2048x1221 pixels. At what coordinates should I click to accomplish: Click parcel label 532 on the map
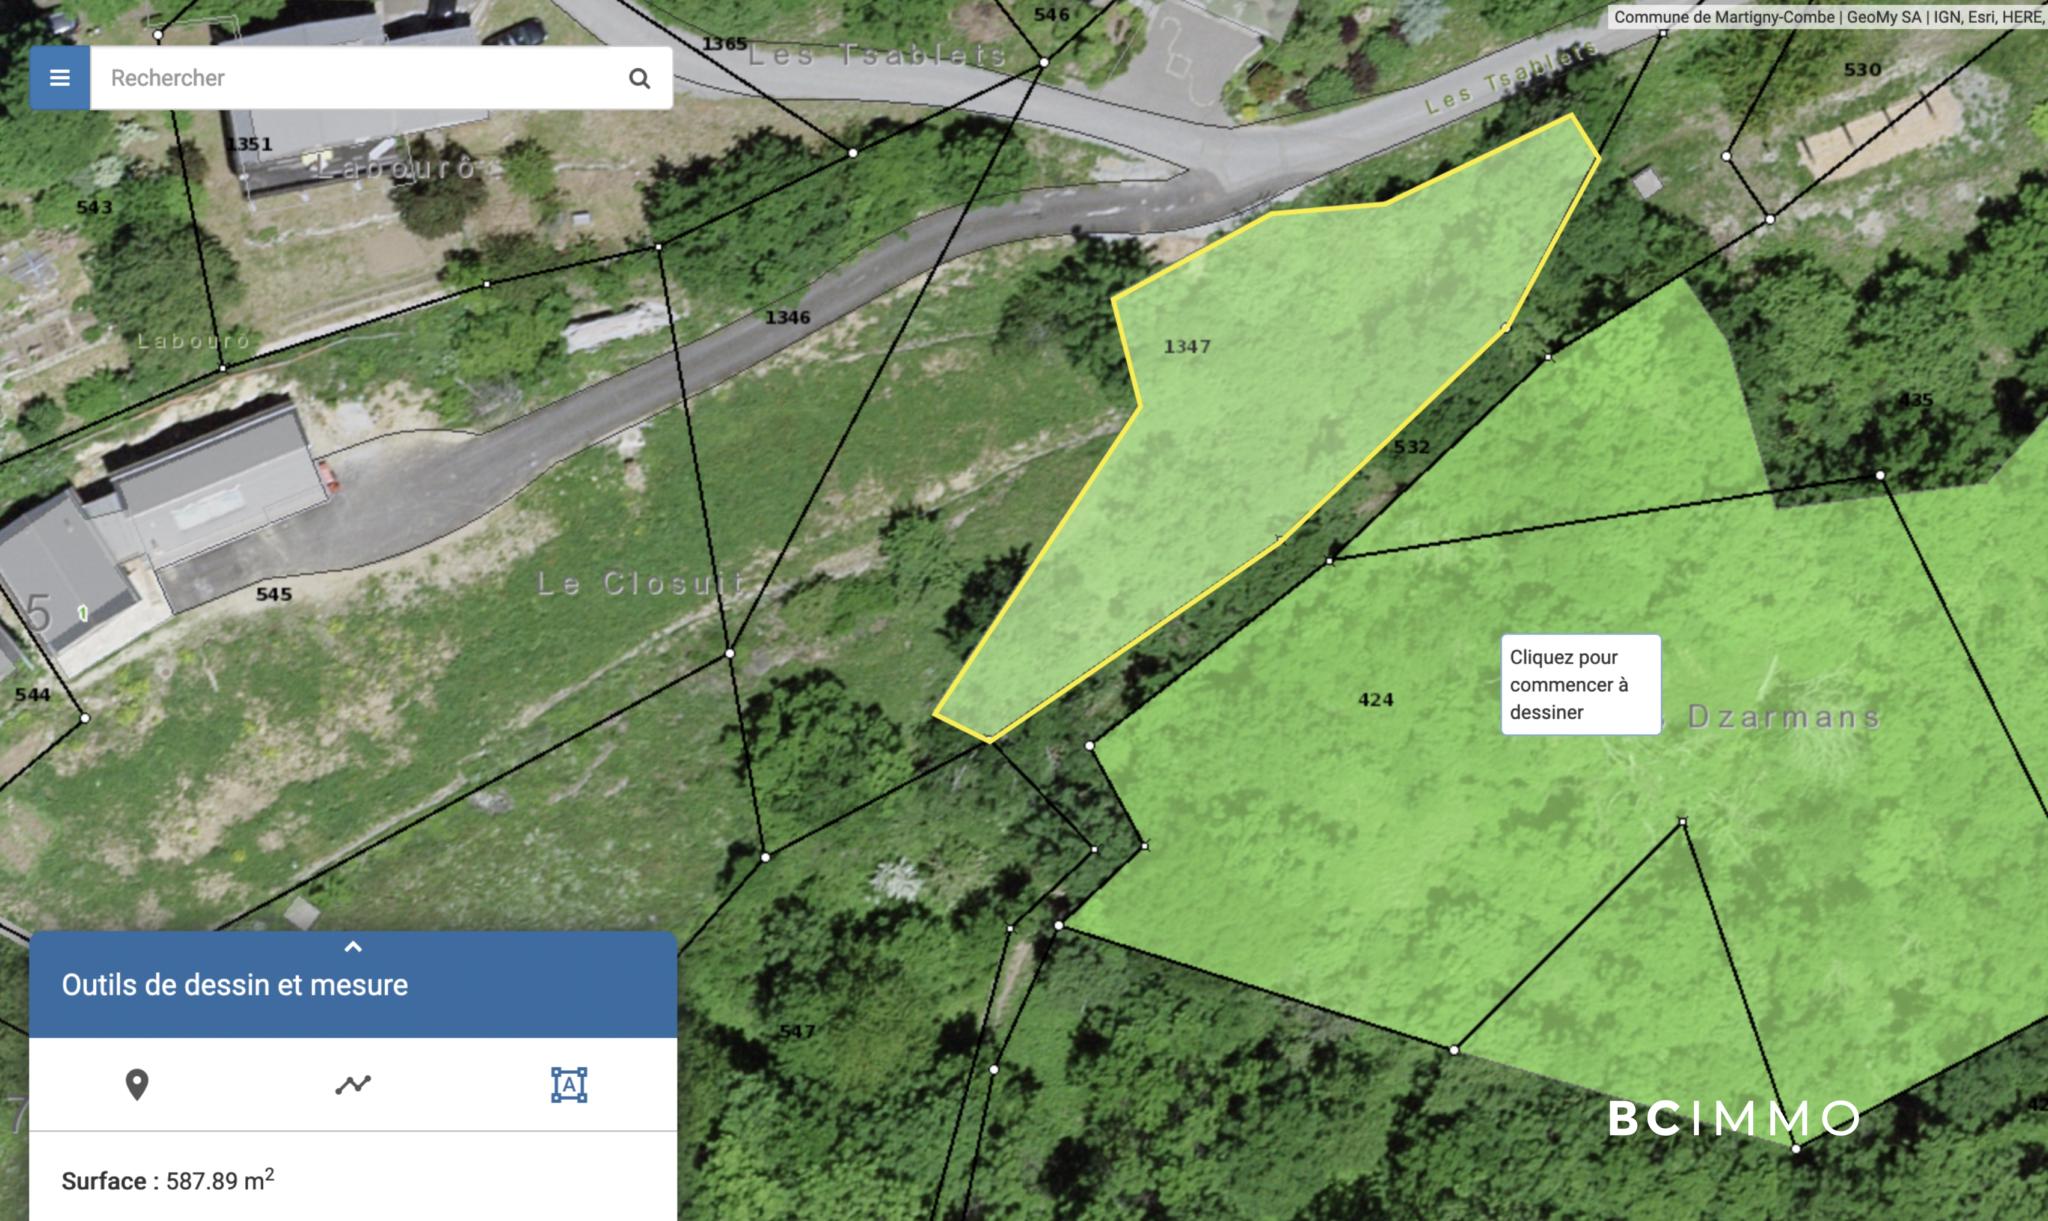pyautogui.click(x=1411, y=447)
